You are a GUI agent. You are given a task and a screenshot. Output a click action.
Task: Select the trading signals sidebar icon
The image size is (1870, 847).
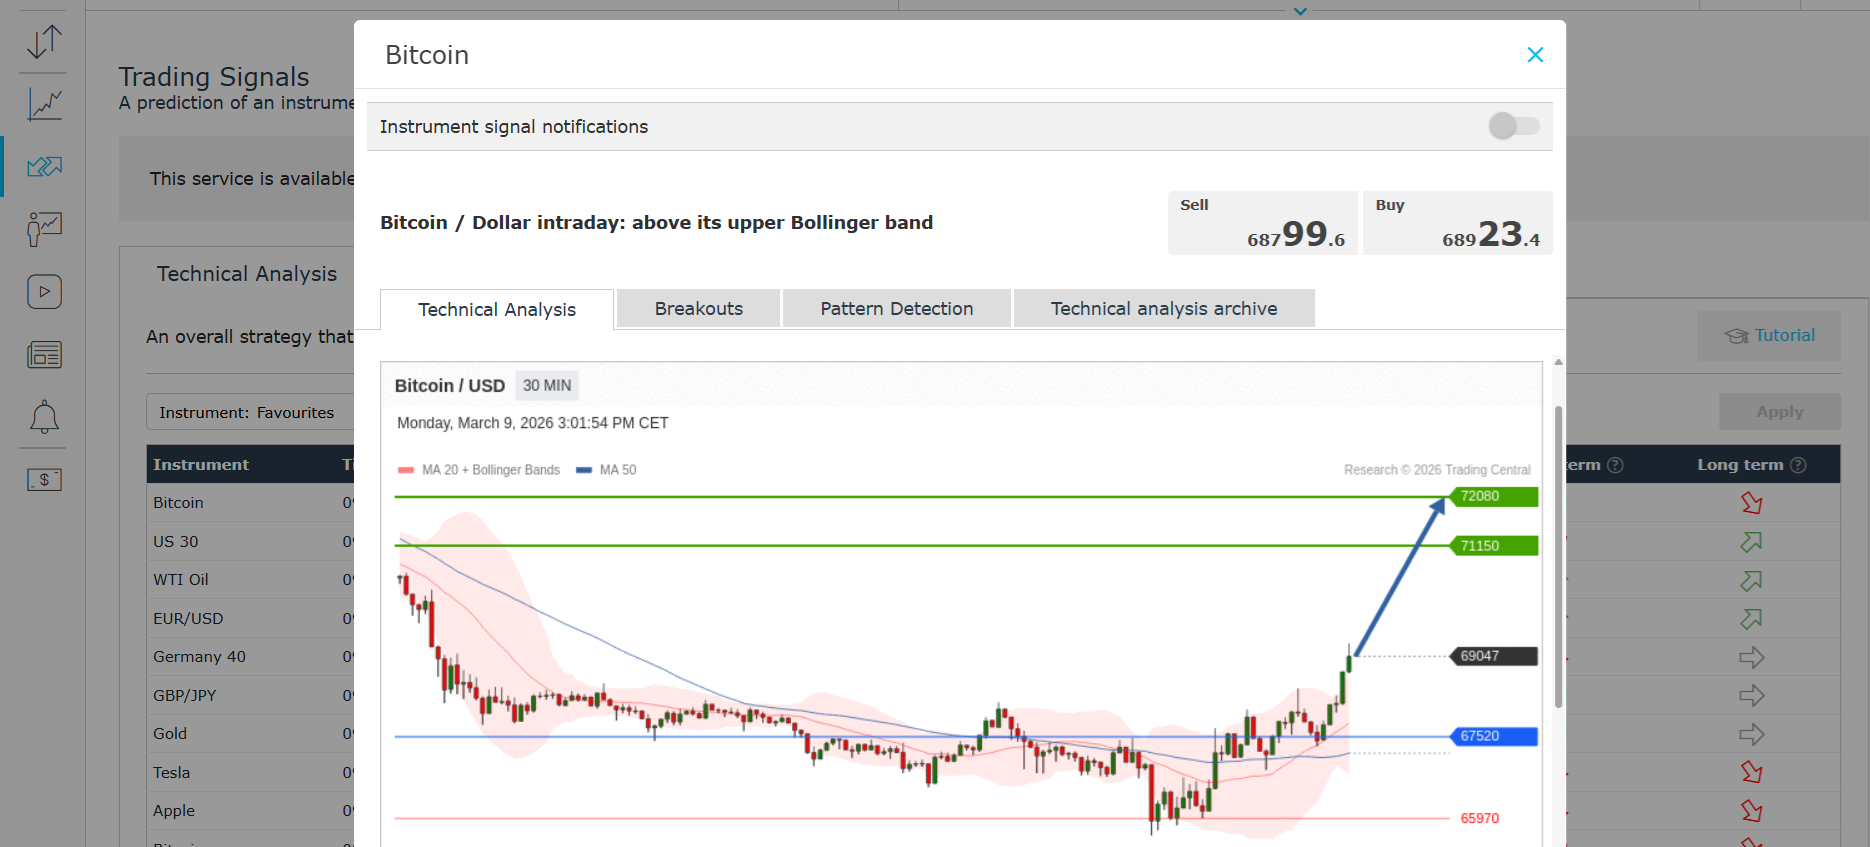pyautogui.click(x=44, y=166)
